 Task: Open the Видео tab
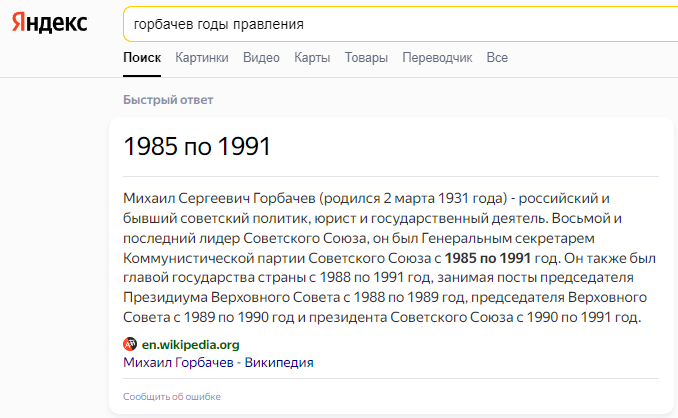point(261,58)
